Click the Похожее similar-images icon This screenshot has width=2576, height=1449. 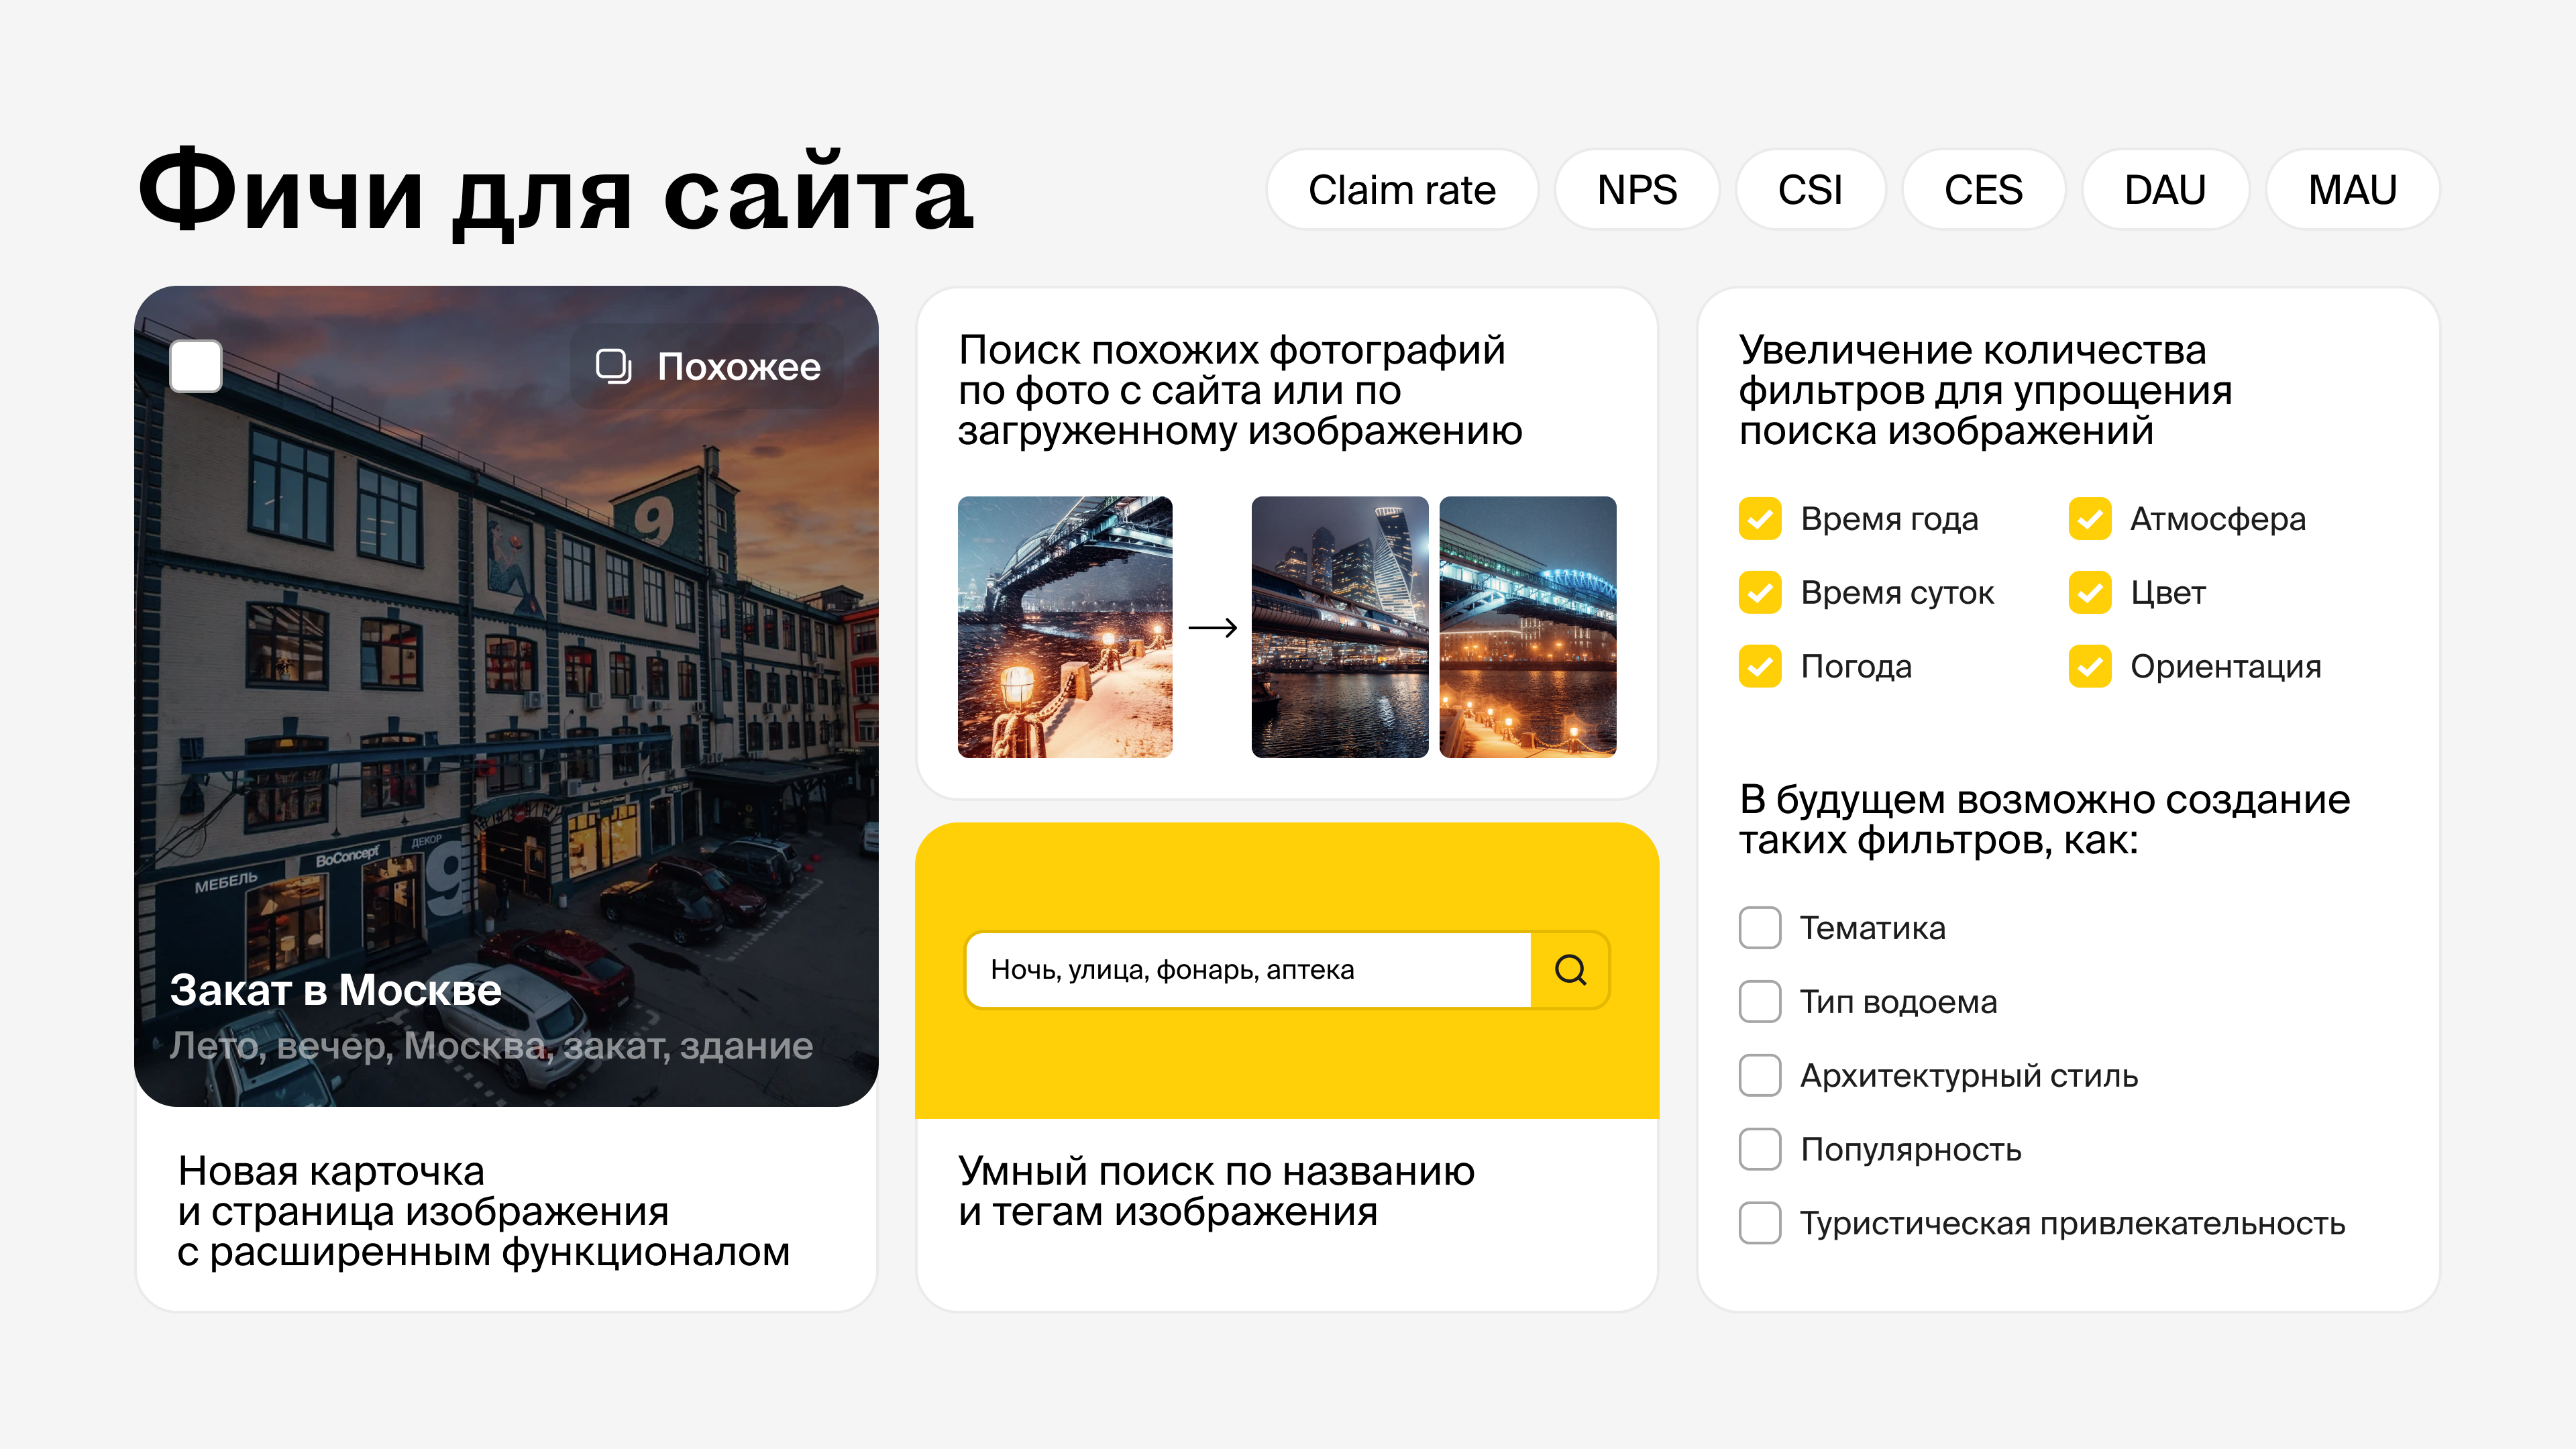(613, 366)
